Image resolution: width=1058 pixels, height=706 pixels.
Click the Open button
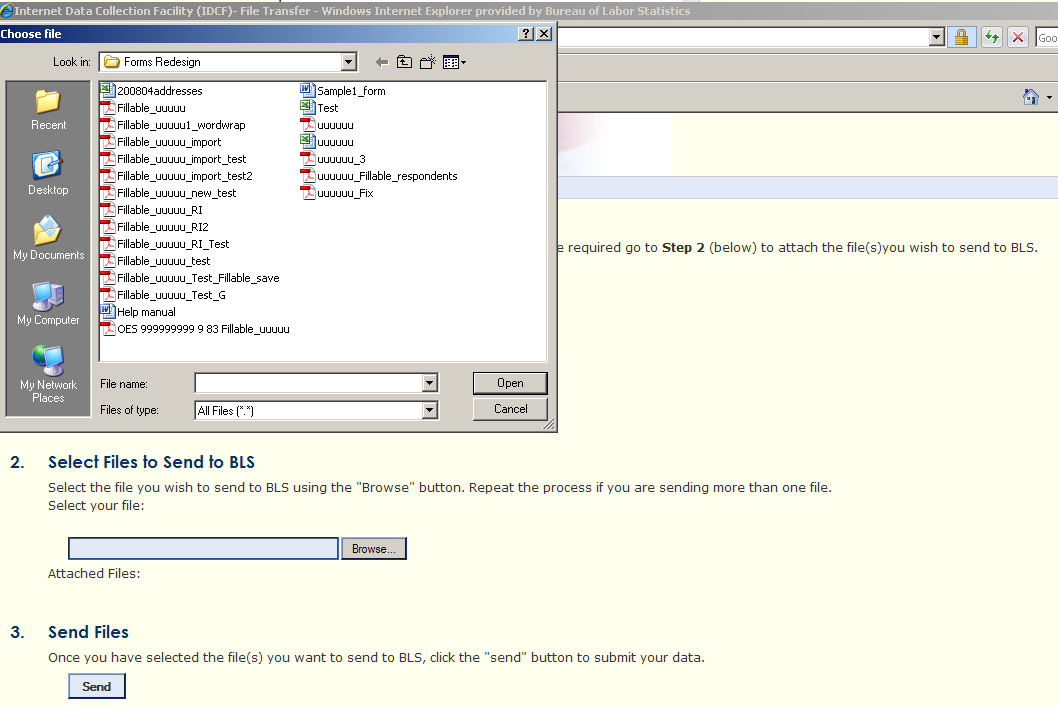510,383
